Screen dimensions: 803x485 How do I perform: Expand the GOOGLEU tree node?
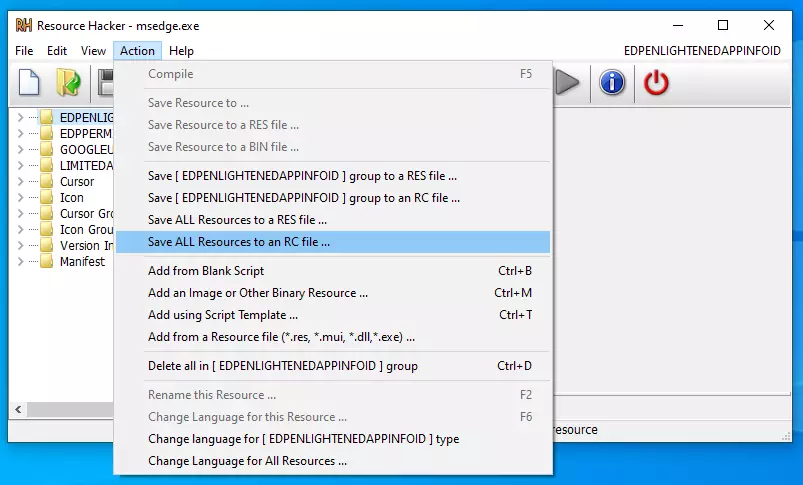20,150
